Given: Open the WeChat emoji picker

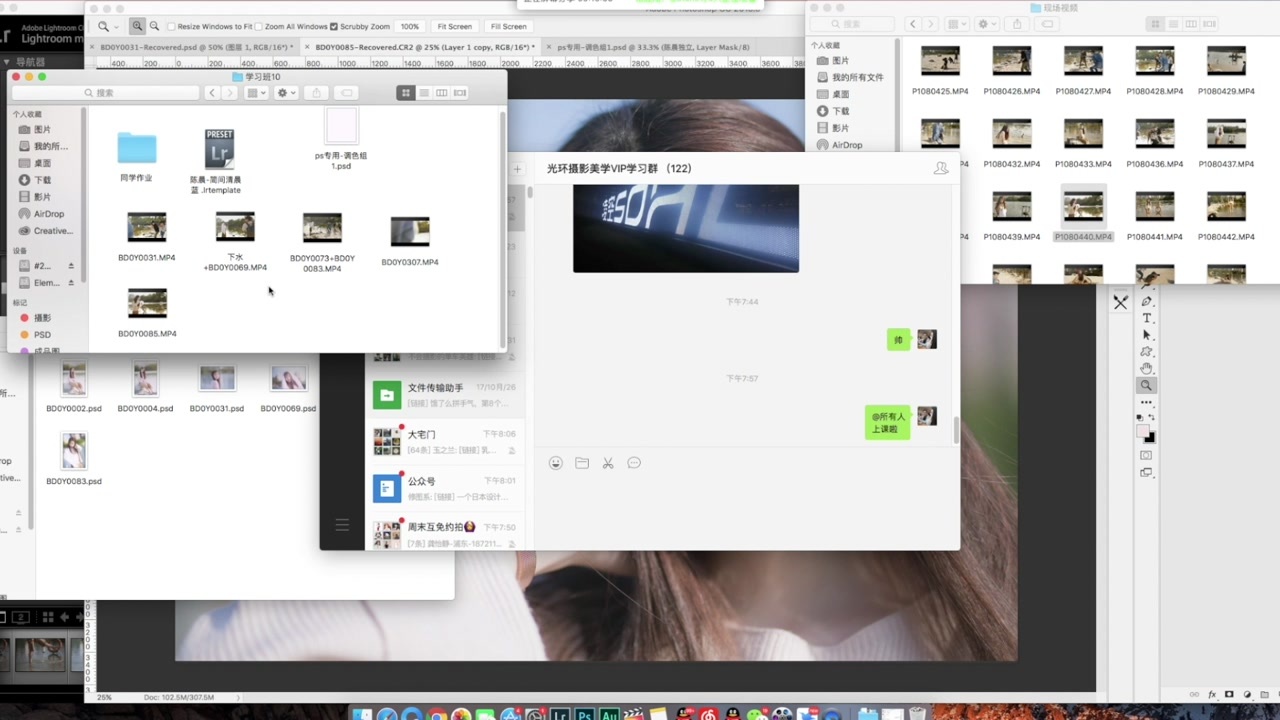Looking at the screenshot, I should (556, 463).
